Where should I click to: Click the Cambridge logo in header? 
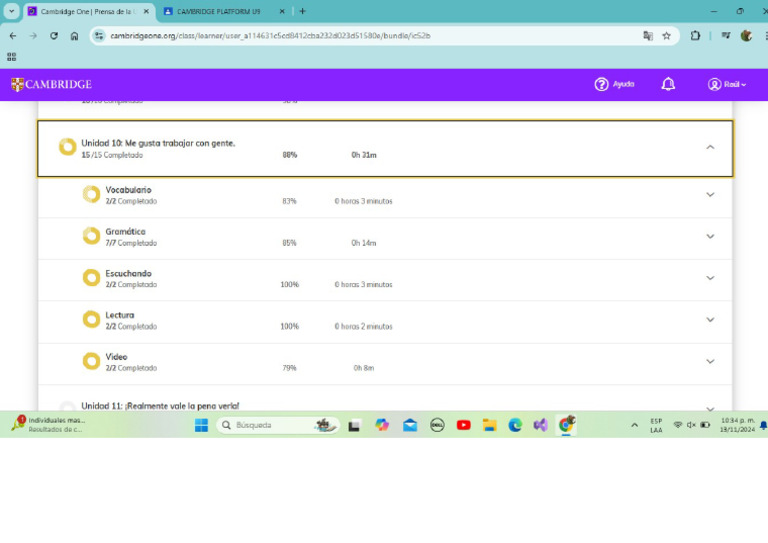pos(51,85)
